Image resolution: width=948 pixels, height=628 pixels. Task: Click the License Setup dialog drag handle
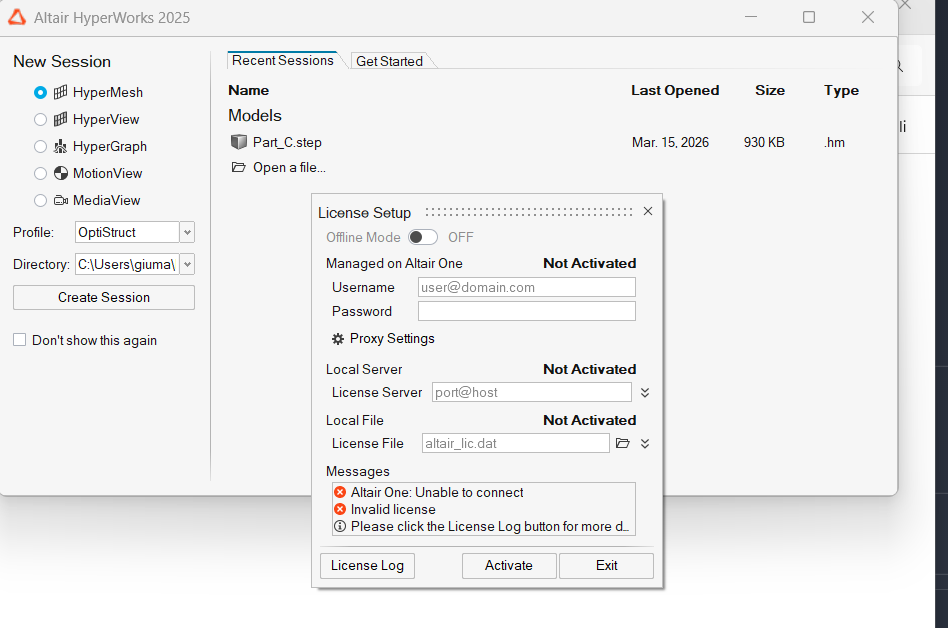(x=528, y=212)
